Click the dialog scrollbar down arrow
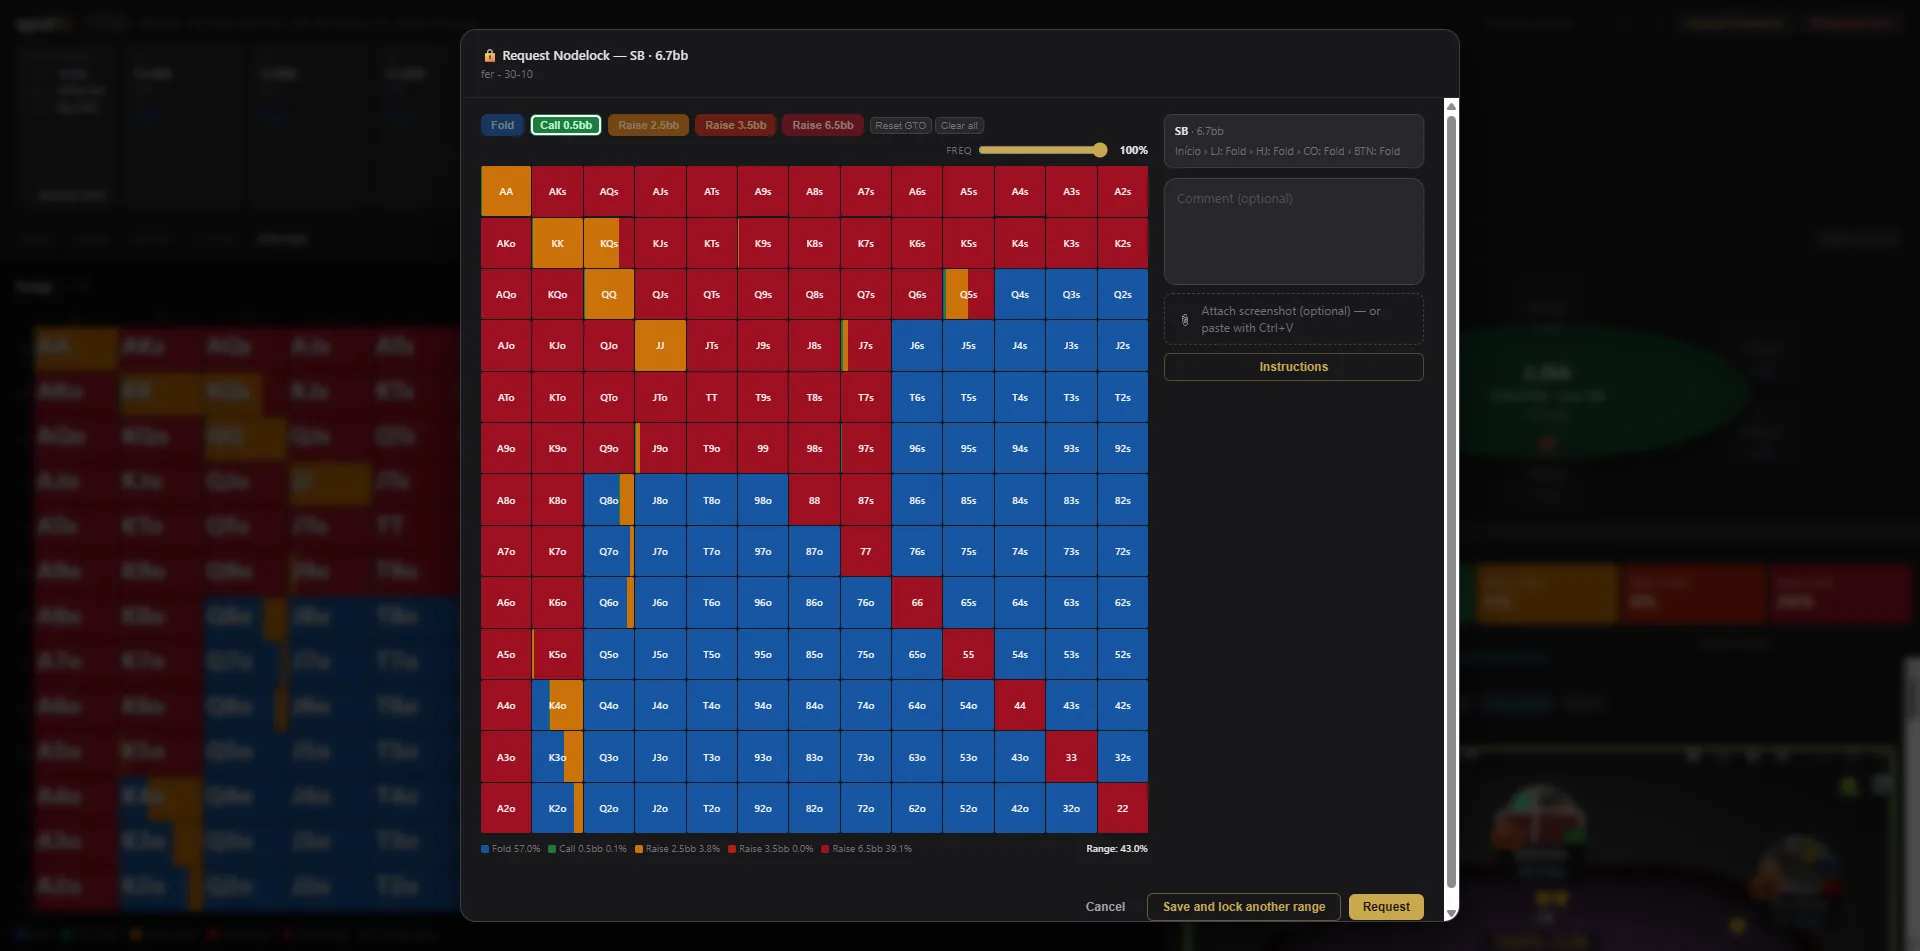The image size is (1920, 951). [1451, 913]
